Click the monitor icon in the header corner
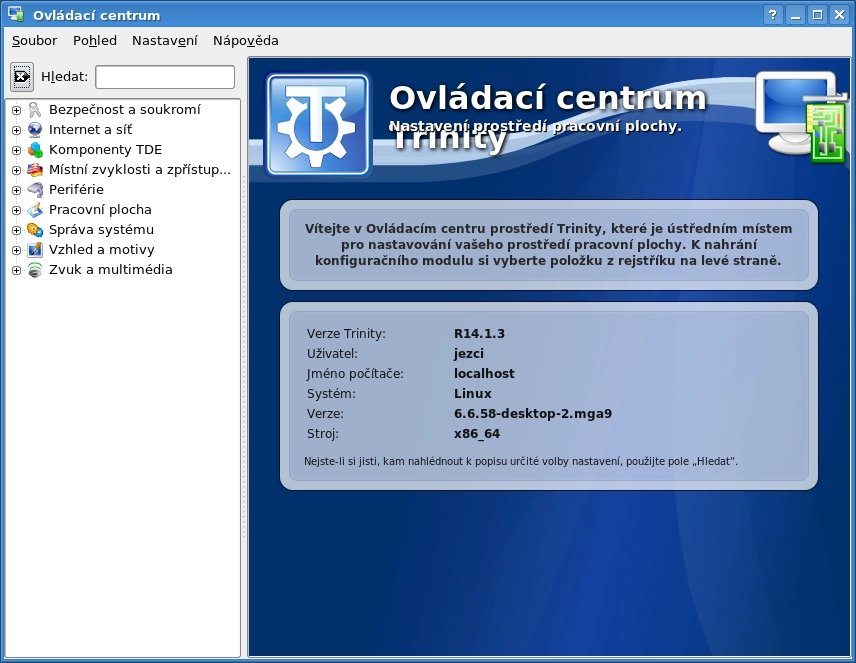This screenshot has height=663, width=856. pyautogui.click(x=801, y=116)
